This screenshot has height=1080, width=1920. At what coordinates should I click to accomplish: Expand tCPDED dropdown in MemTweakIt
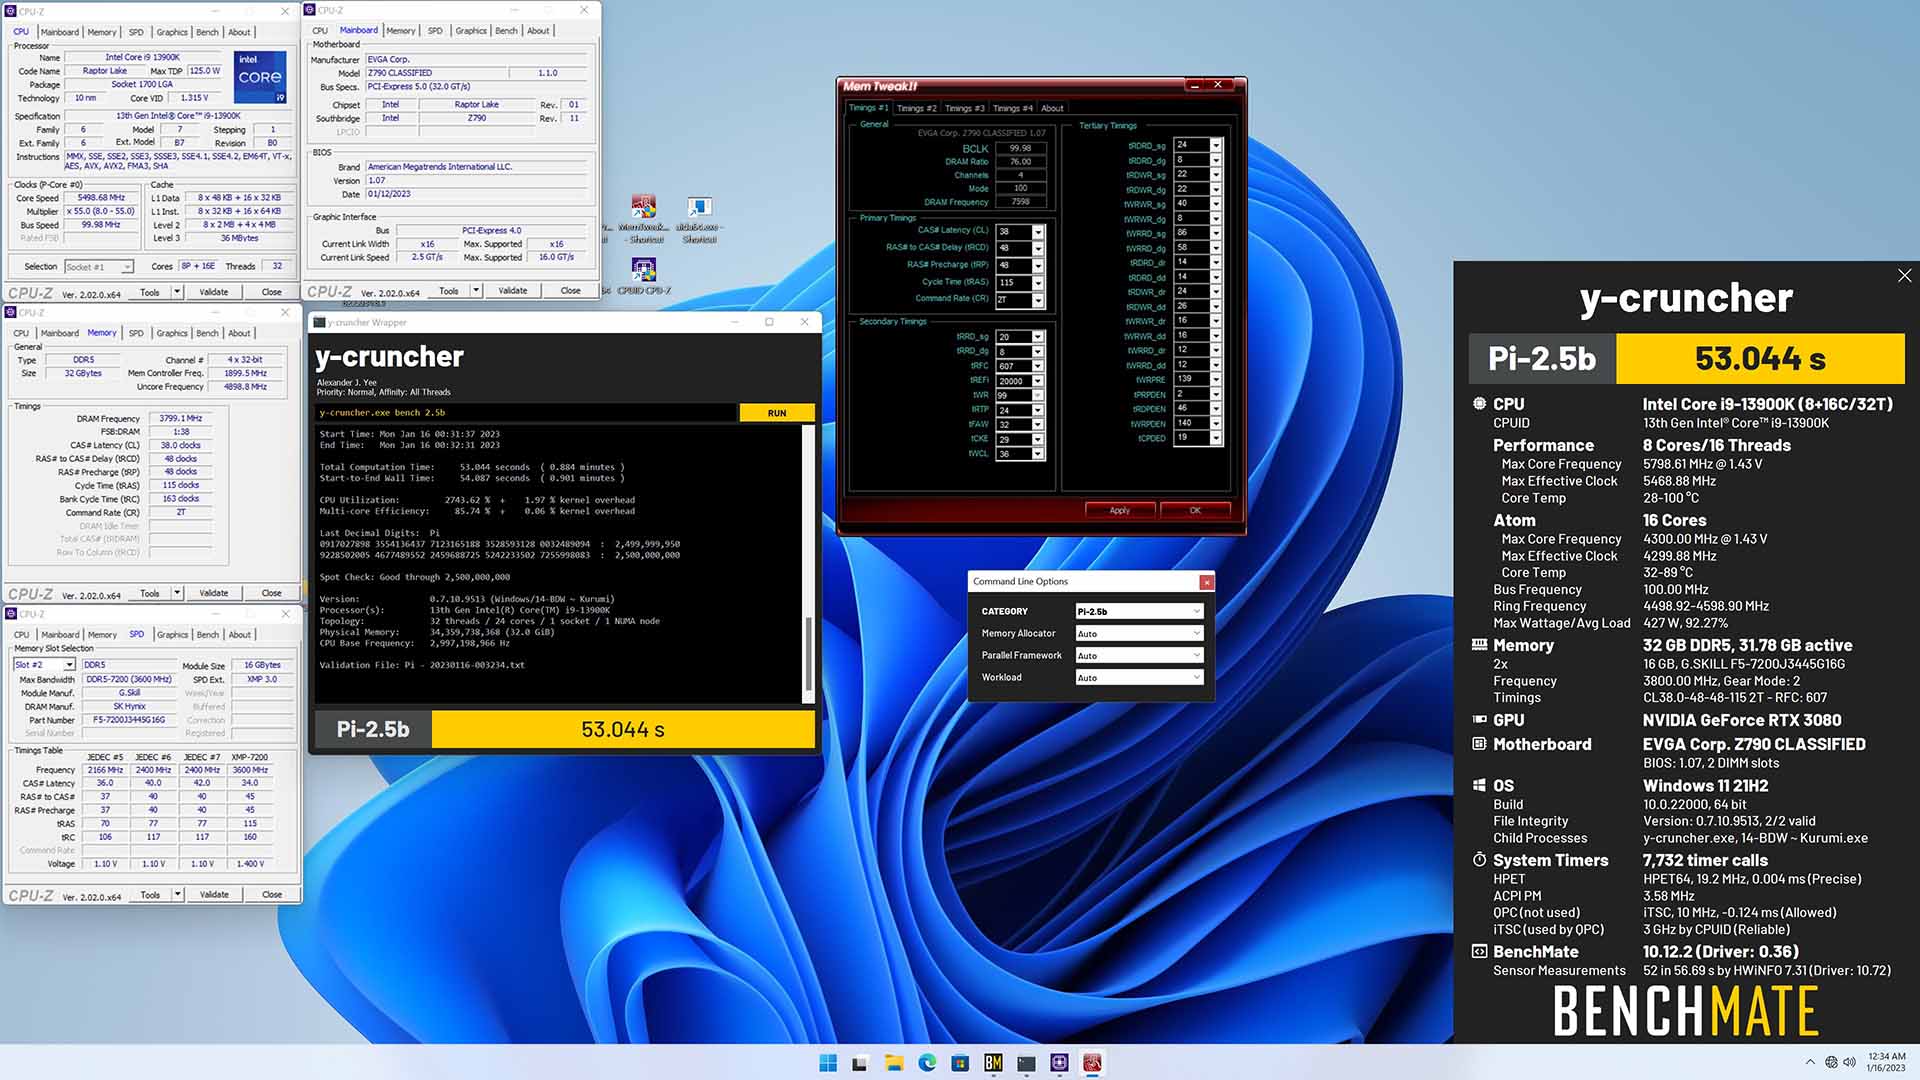pyautogui.click(x=1216, y=438)
